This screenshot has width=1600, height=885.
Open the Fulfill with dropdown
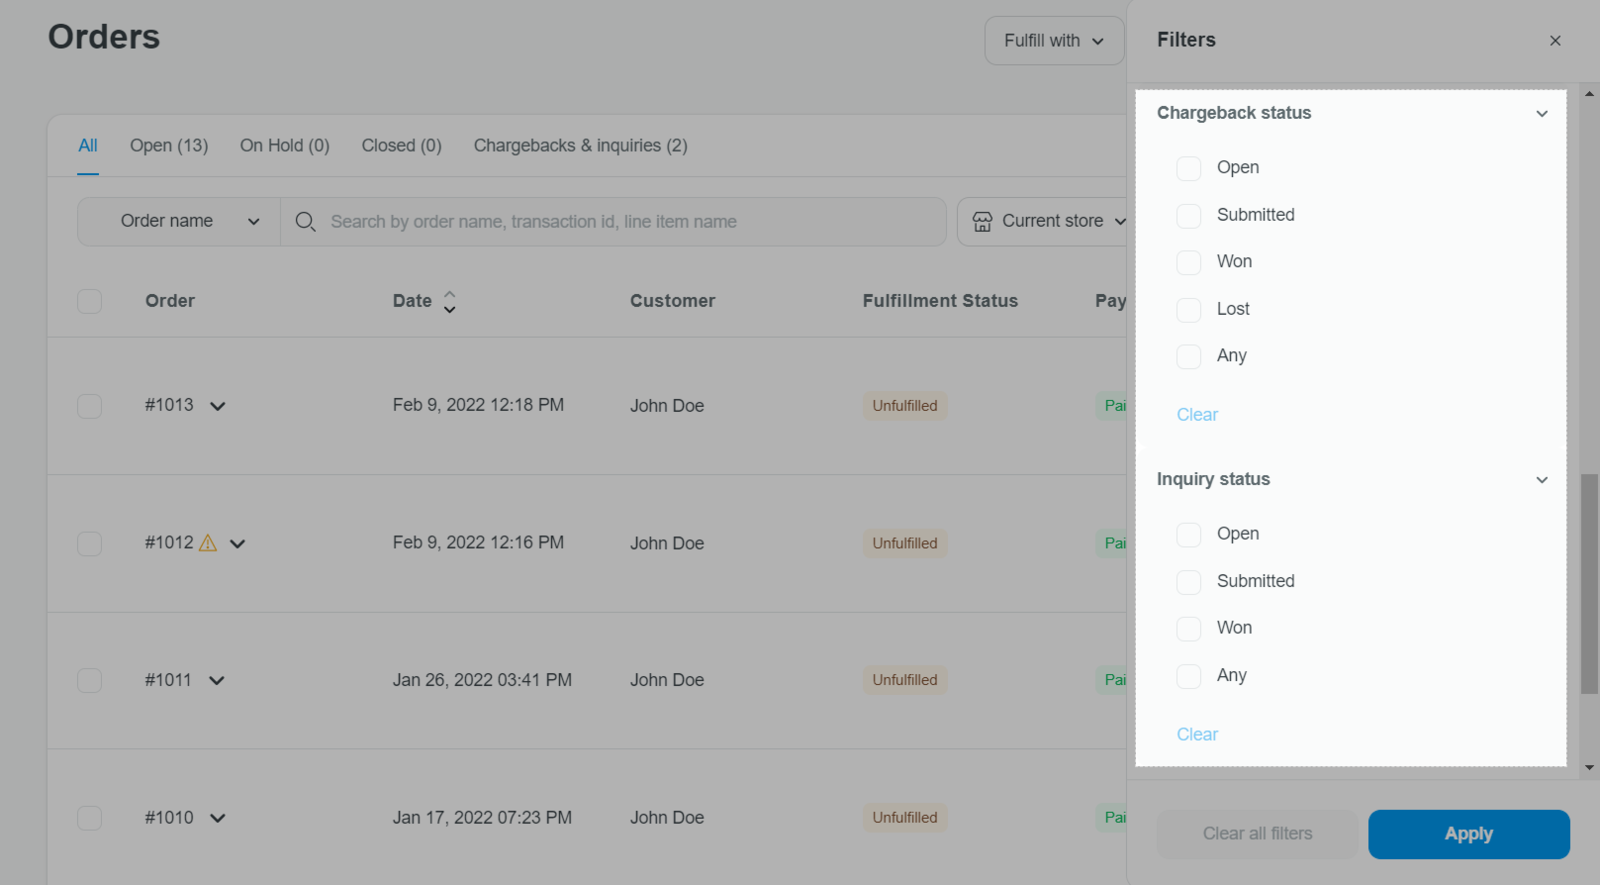(1054, 41)
